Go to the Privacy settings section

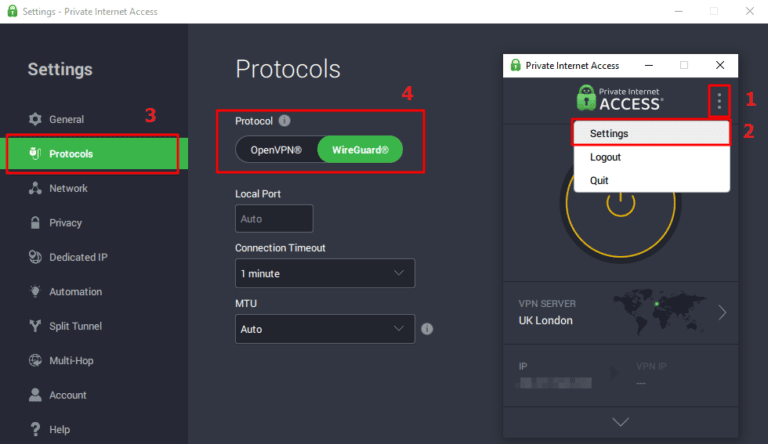point(94,222)
